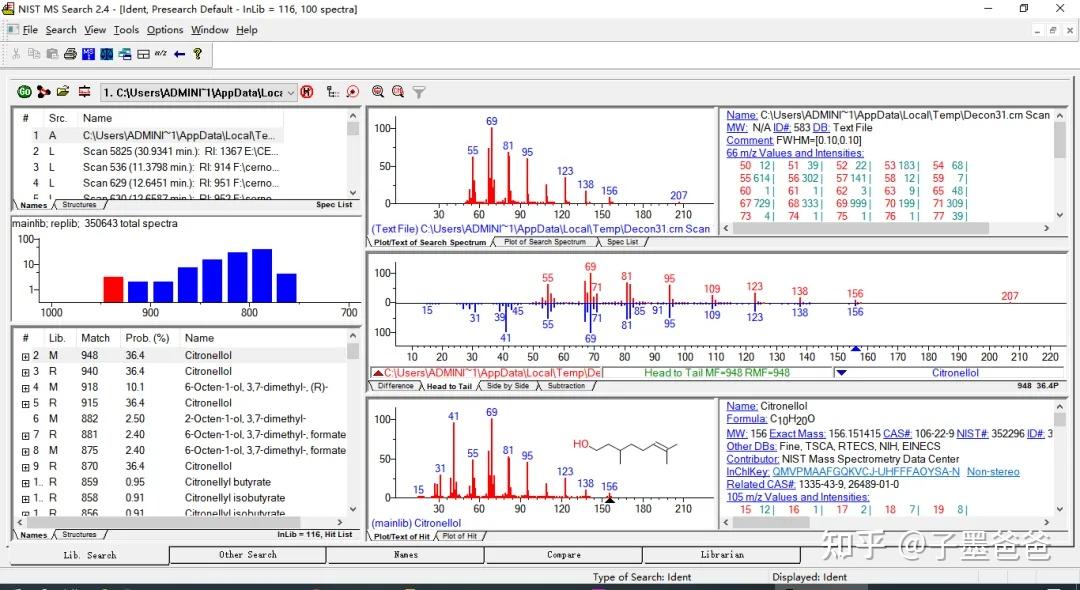
Task: Click the Copy icon in main toolbar
Action: click(x=34, y=54)
